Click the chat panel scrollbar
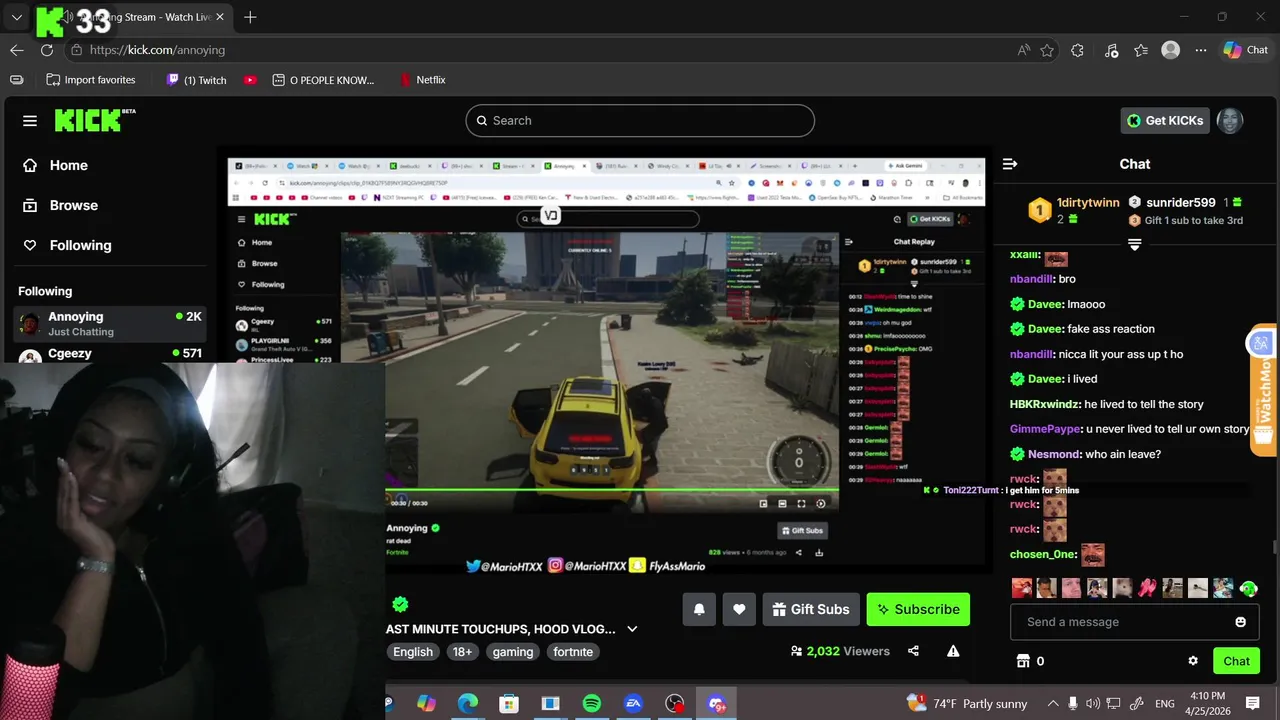The image size is (1280, 720). 1274,546
